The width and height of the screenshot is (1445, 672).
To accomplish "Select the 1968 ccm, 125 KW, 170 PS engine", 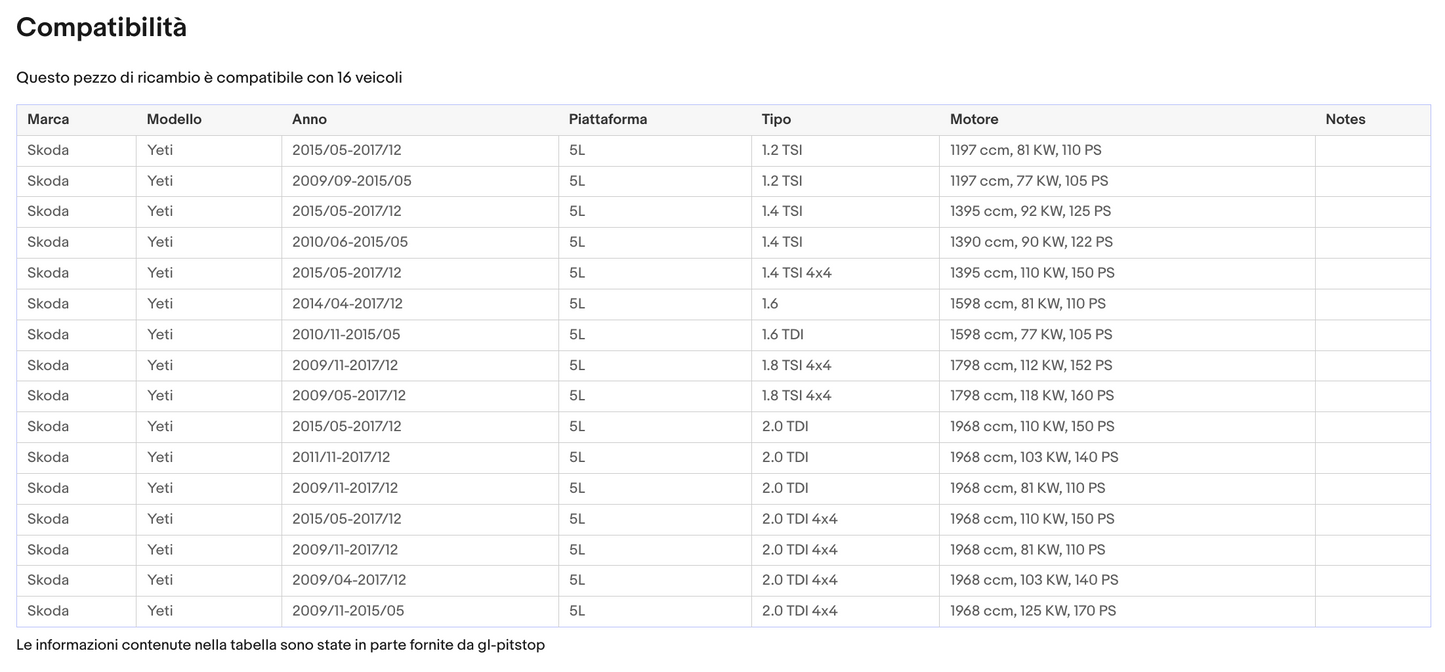I will [1033, 611].
